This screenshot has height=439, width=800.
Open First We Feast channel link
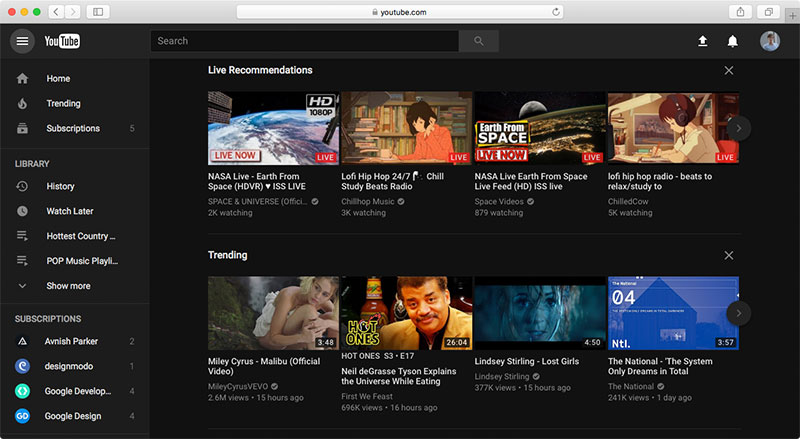click(367, 396)
